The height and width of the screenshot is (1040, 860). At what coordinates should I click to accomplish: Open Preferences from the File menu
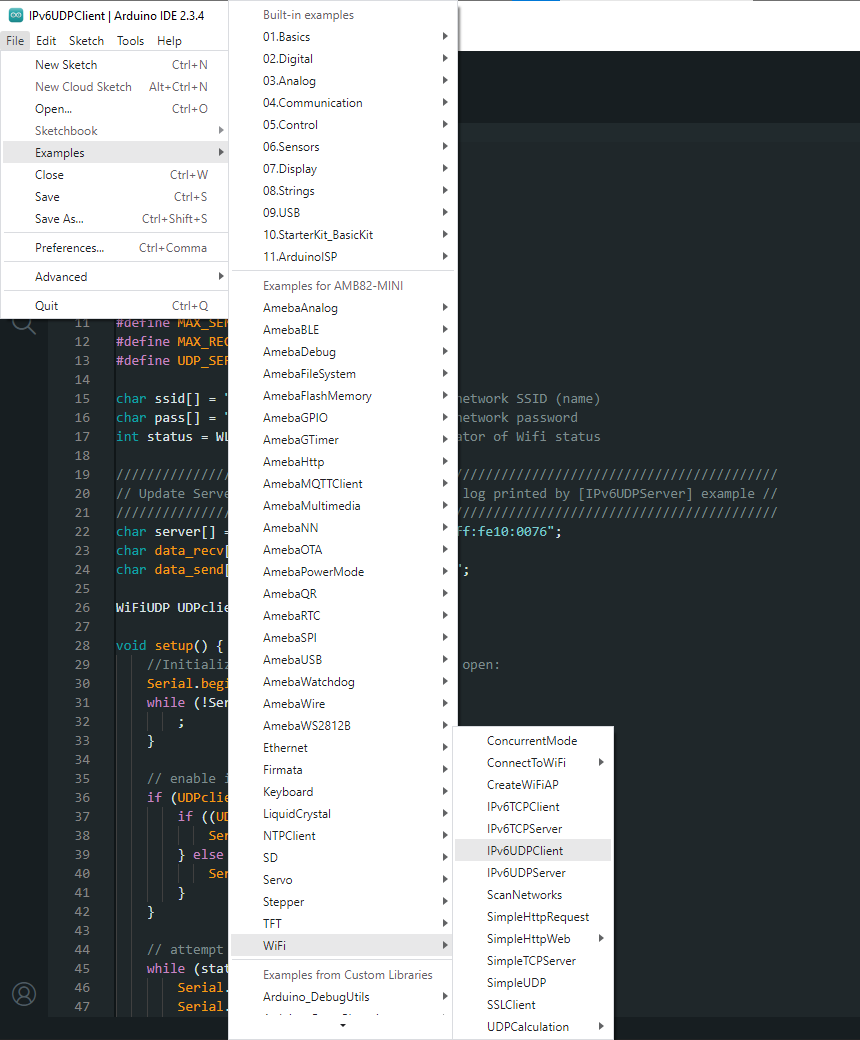pyautogui.click(x=70, y=248)
